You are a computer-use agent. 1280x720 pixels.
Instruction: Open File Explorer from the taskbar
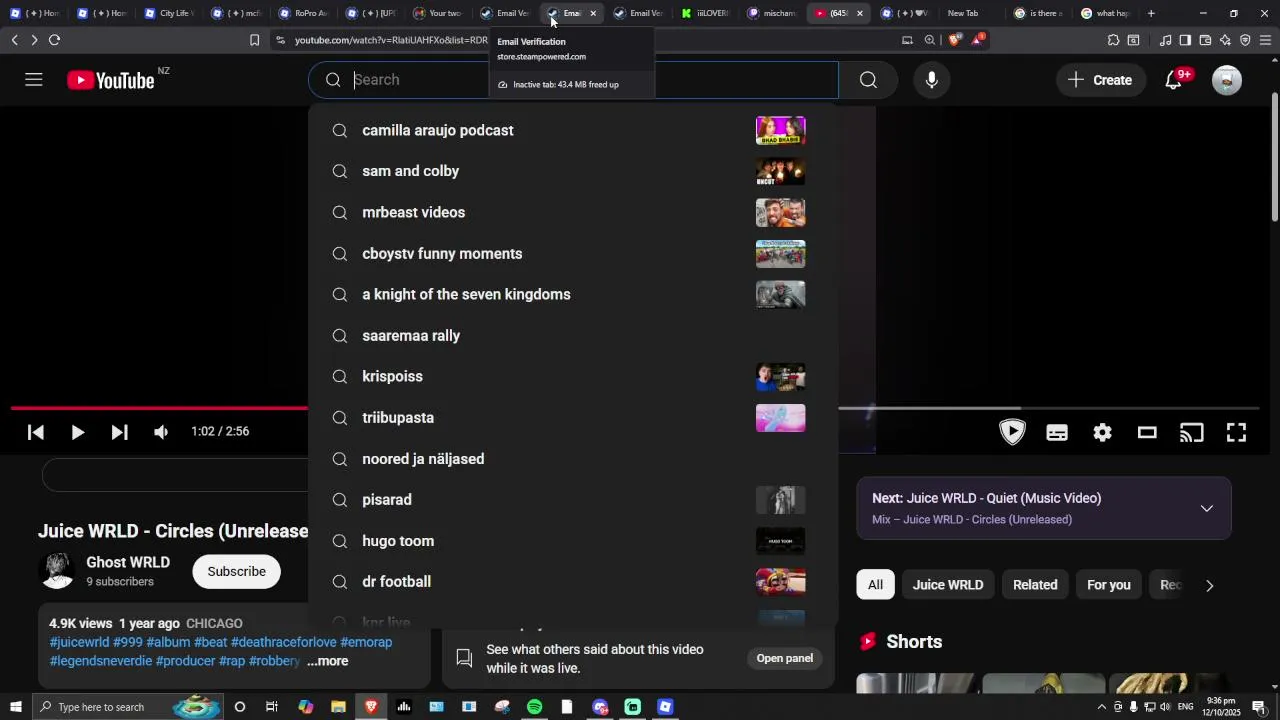338,707
